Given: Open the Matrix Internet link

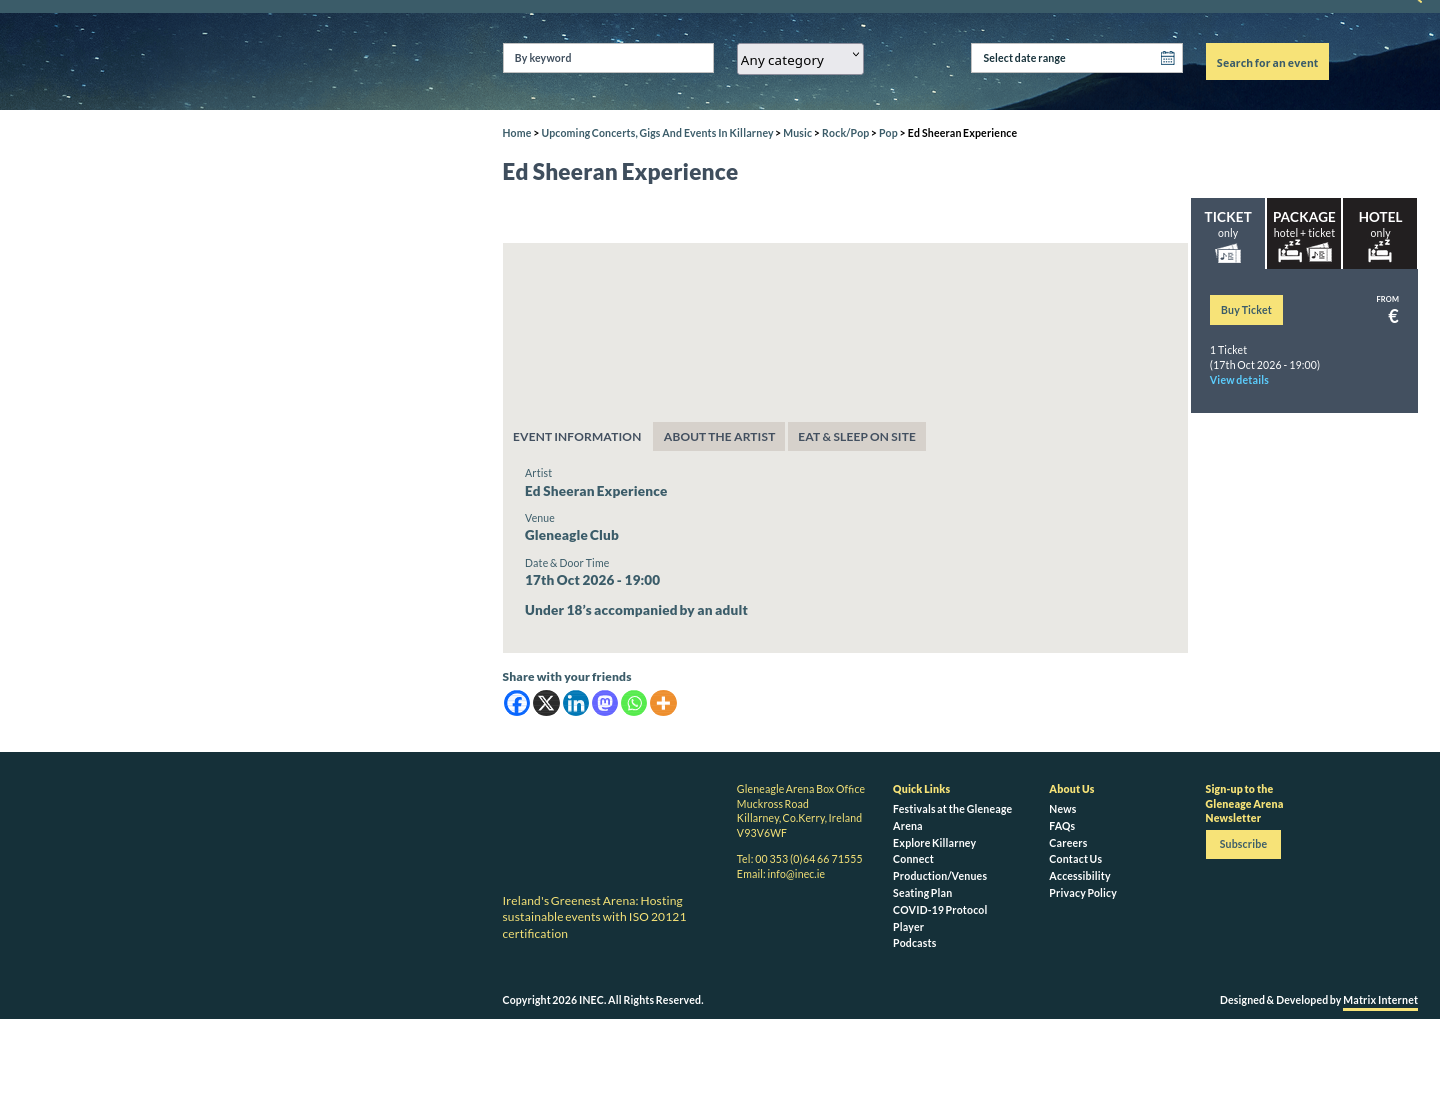Looking at the screenshot, I should point(1380,1000).
